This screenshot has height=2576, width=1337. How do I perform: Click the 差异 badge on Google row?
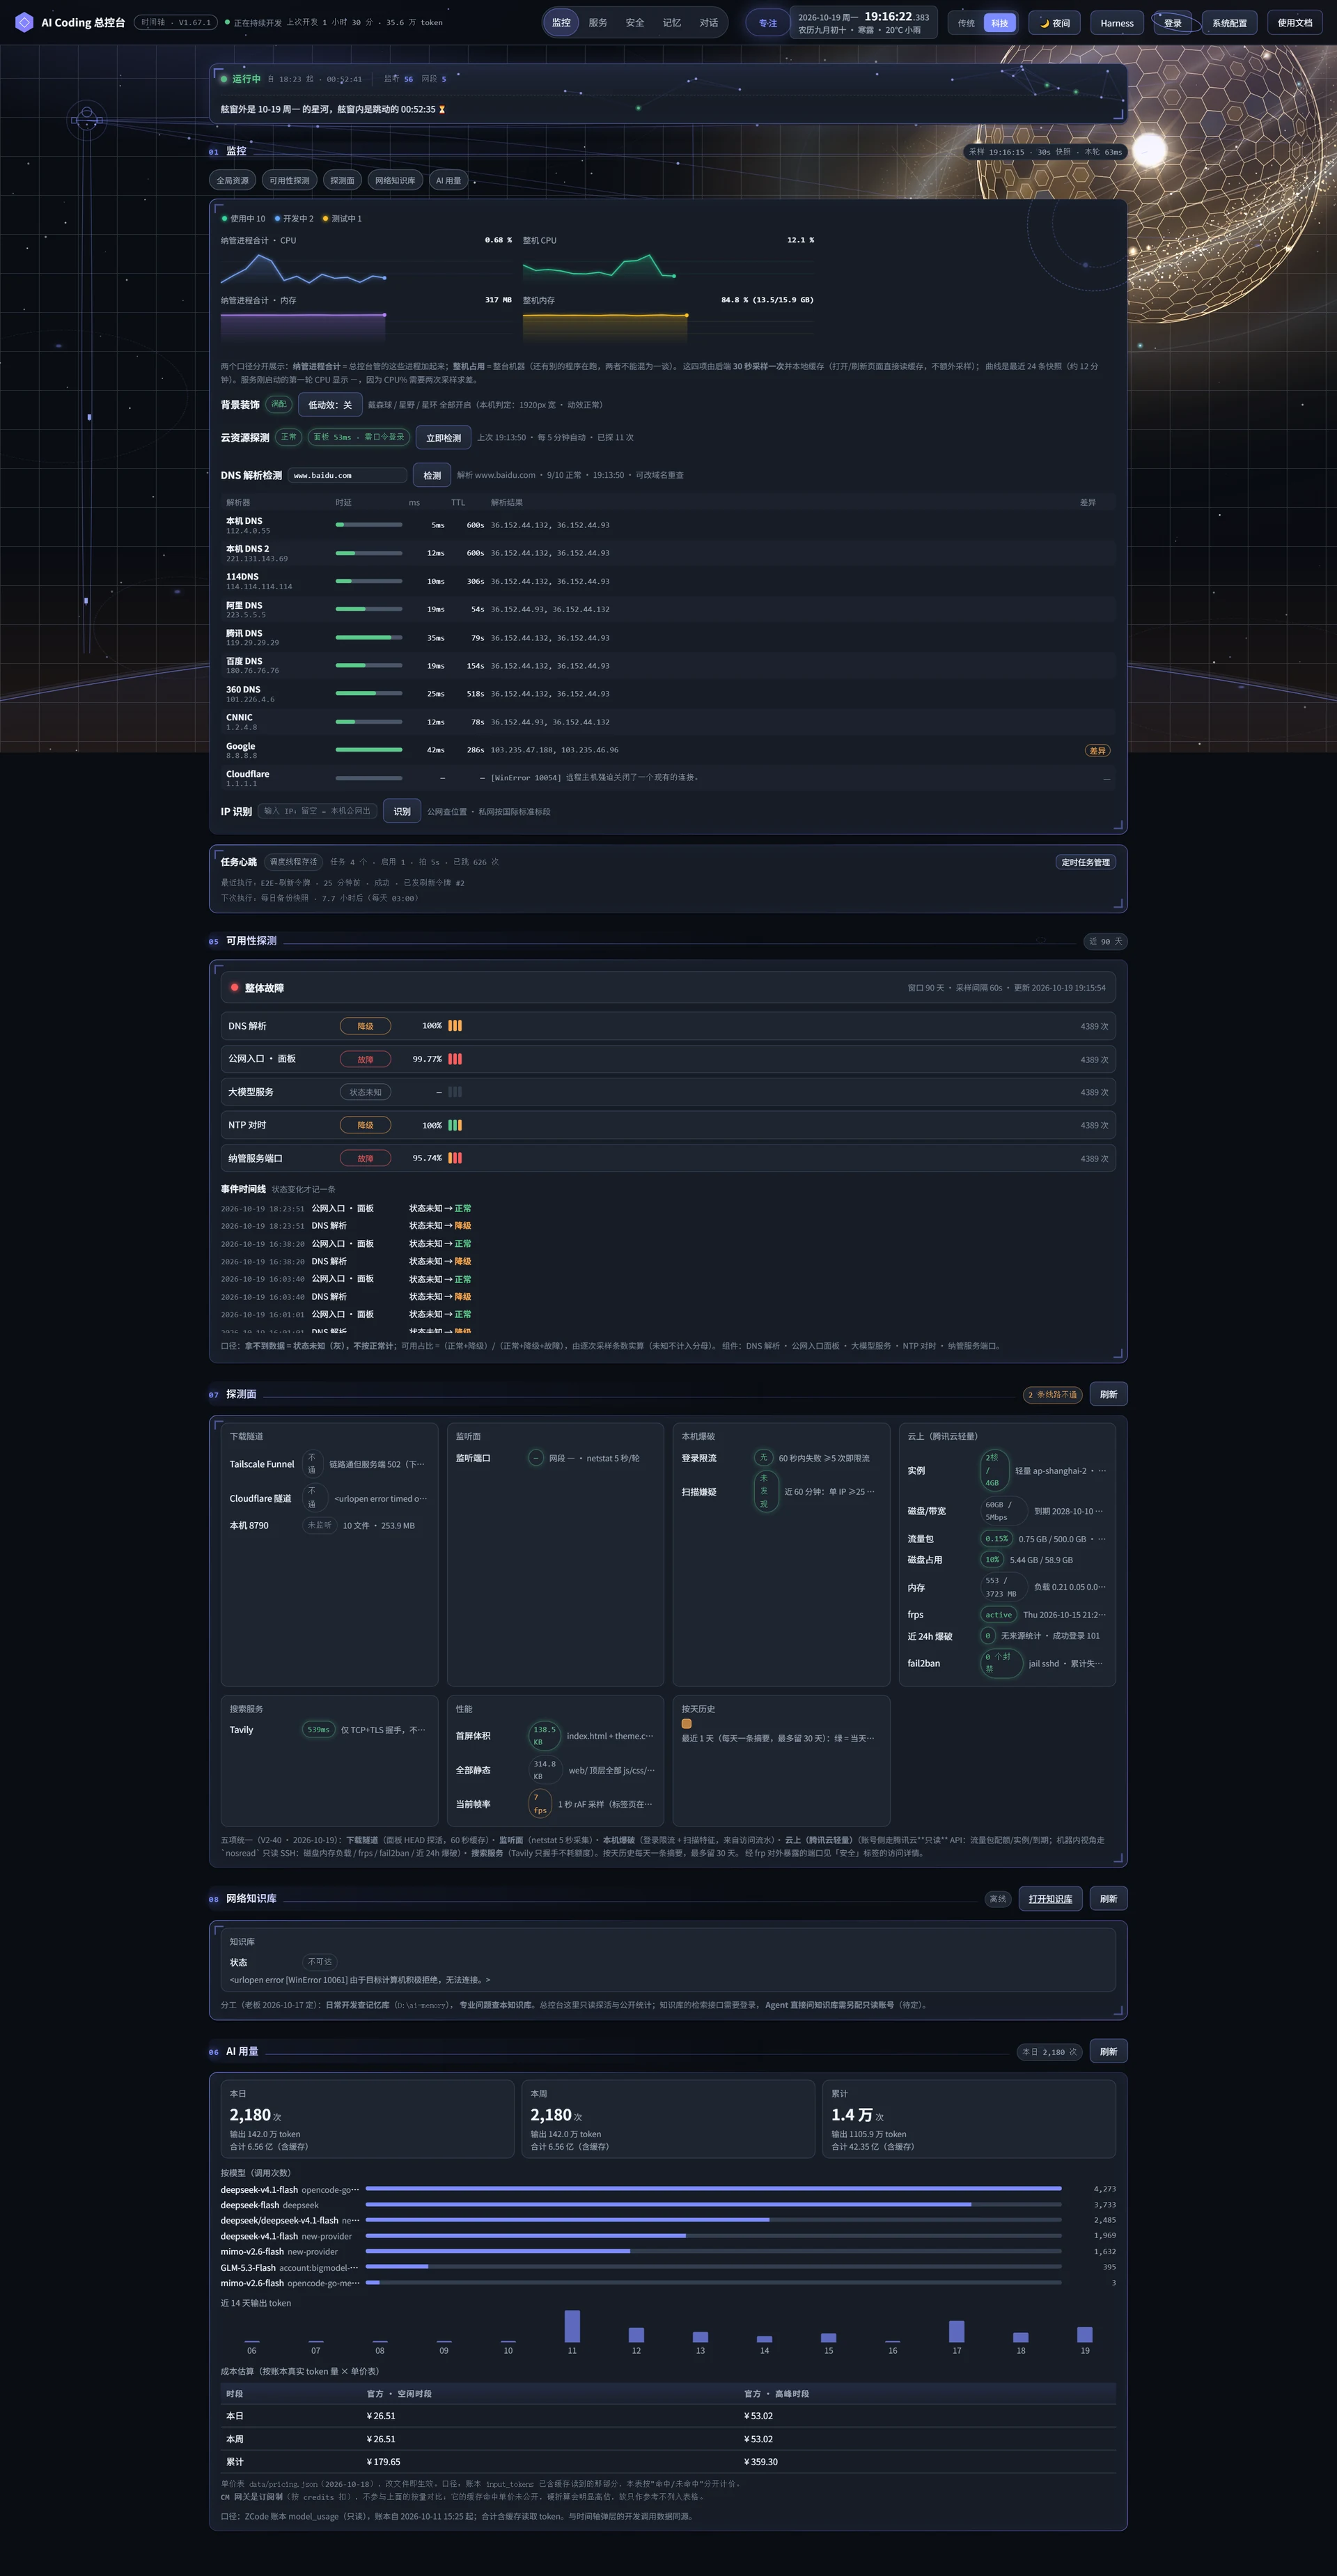[1097, 750]
